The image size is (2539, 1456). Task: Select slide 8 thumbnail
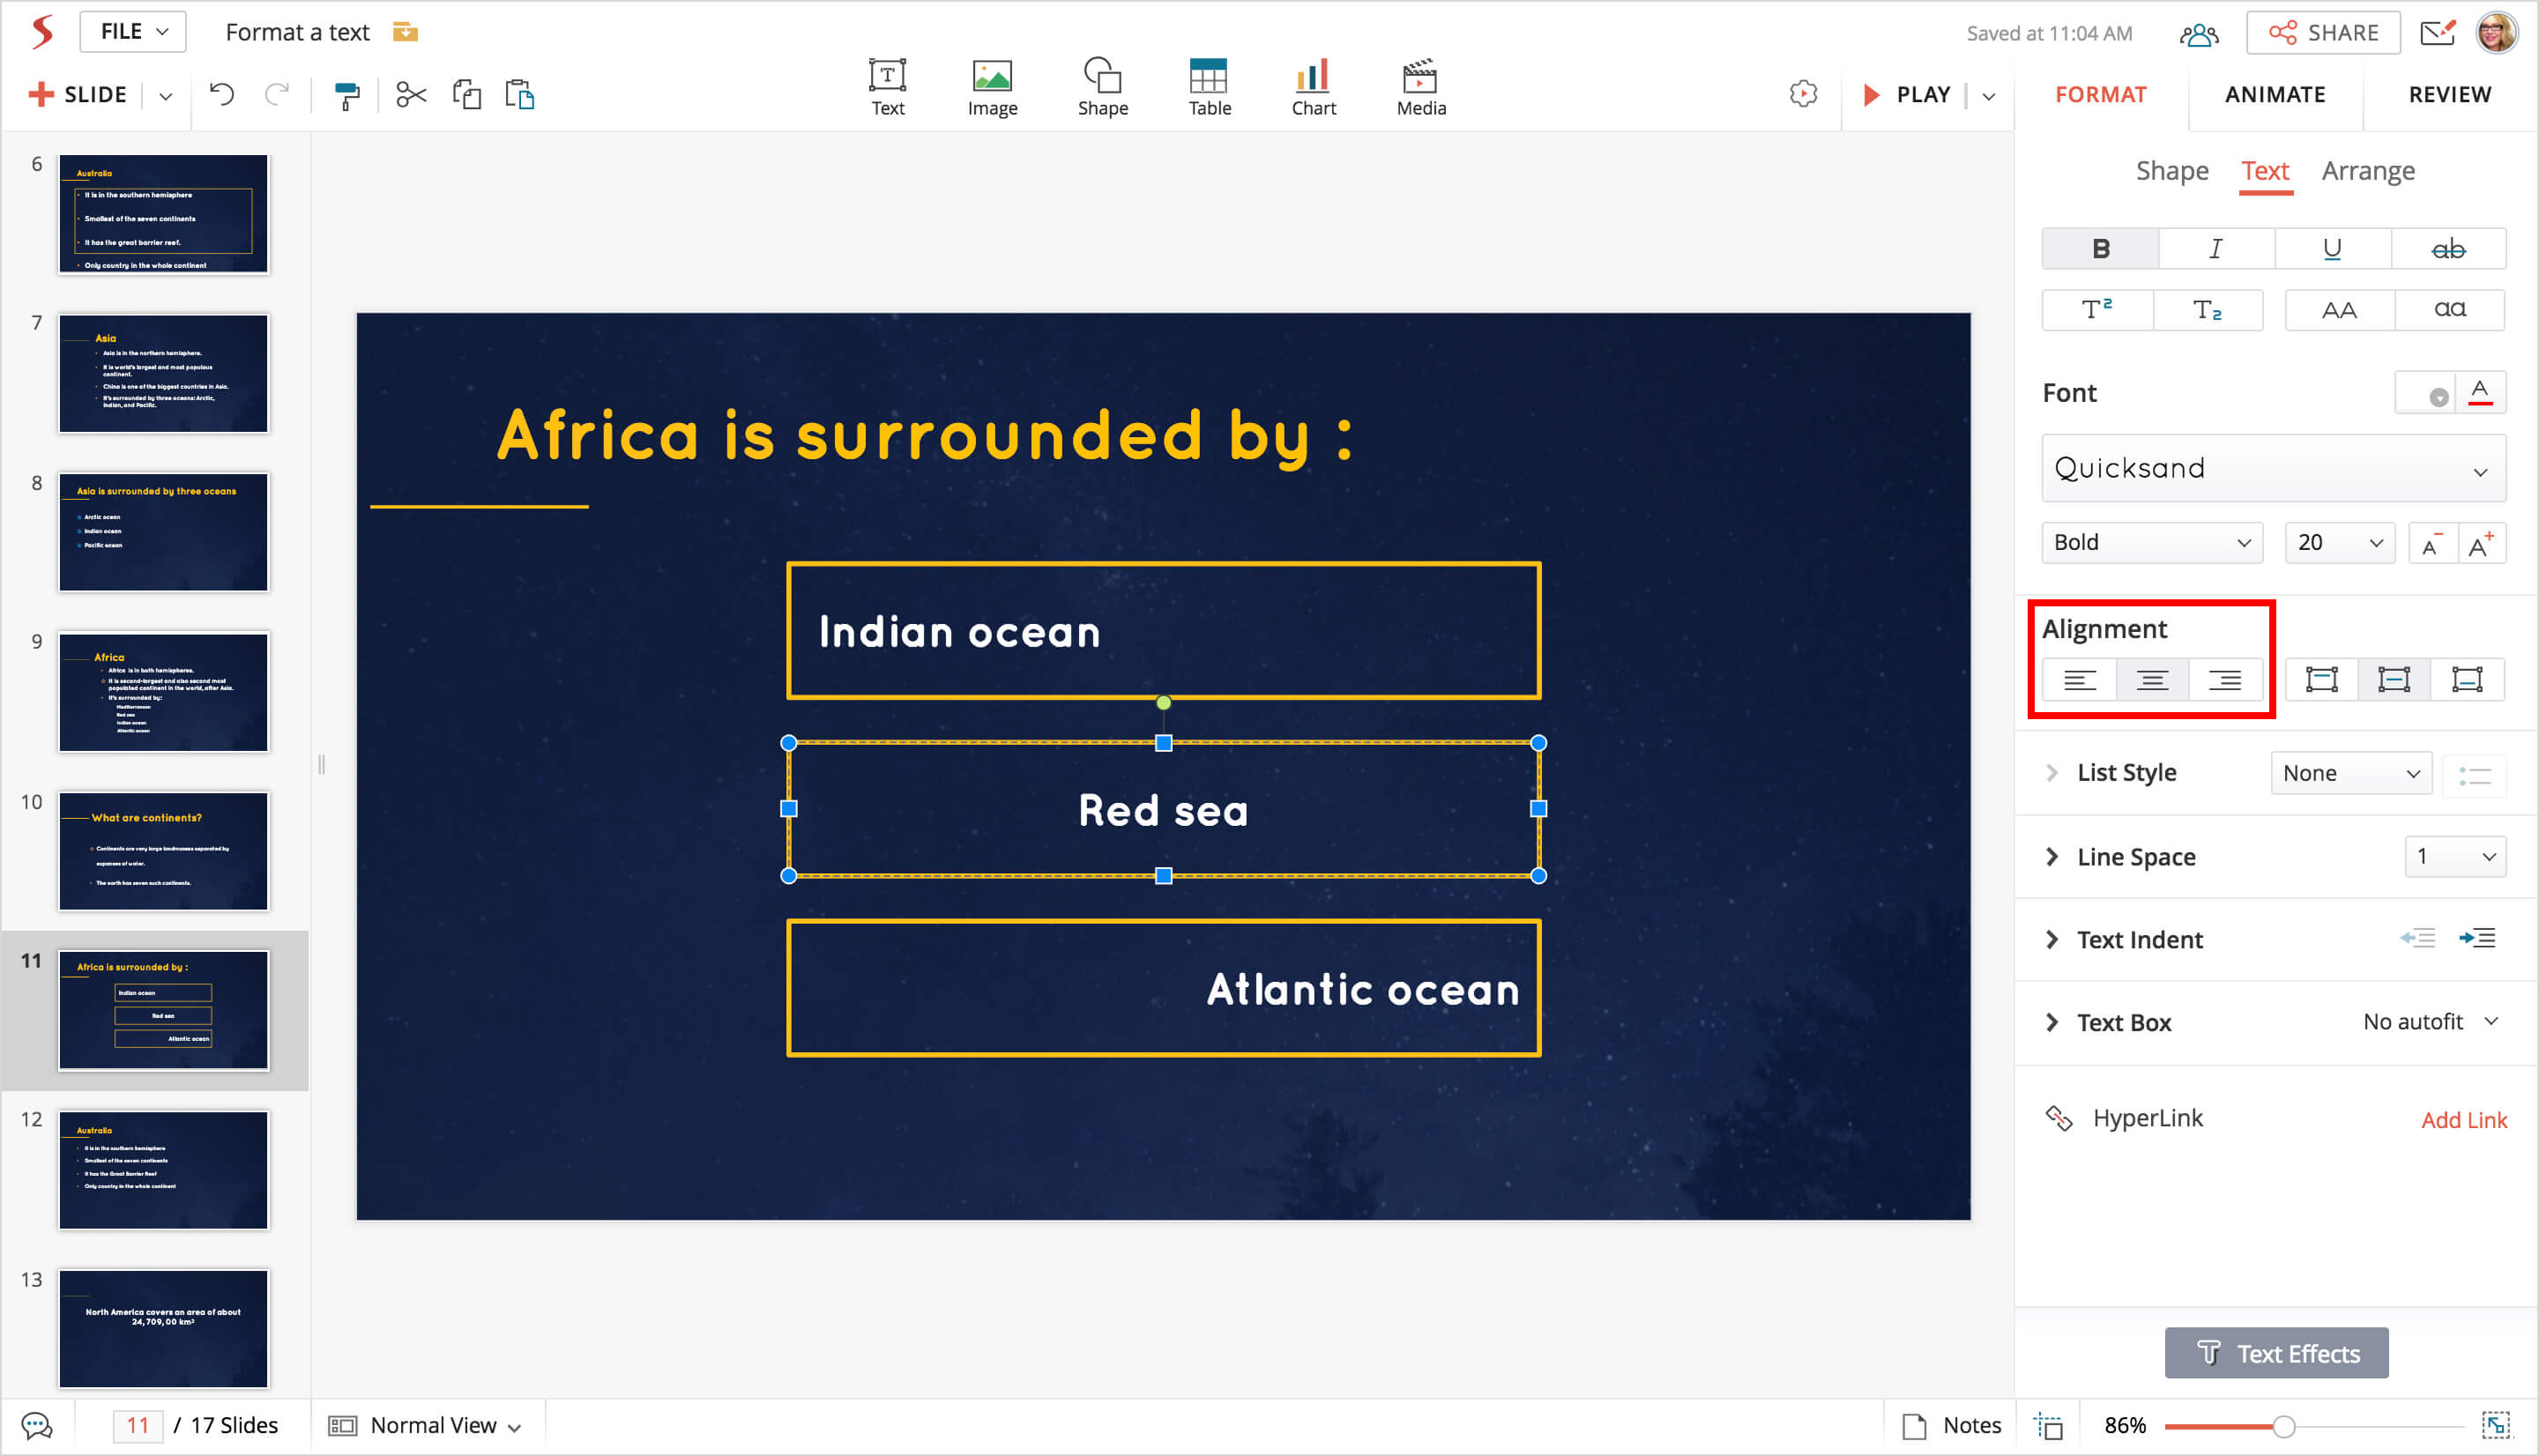point(163,532)
